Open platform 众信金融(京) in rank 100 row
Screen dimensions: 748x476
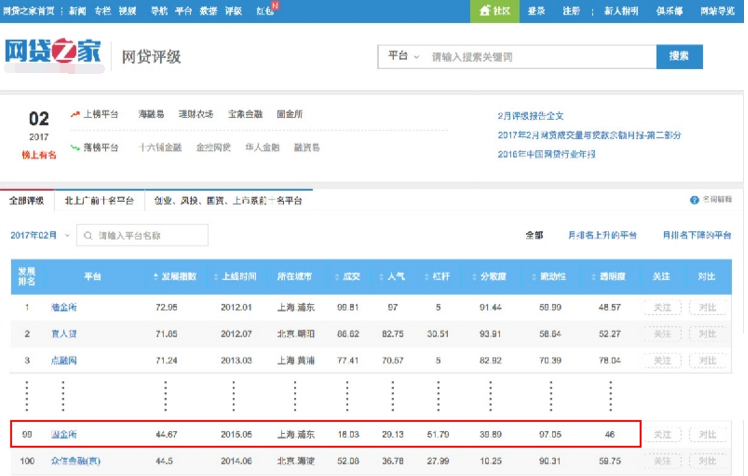pos(76,461)
